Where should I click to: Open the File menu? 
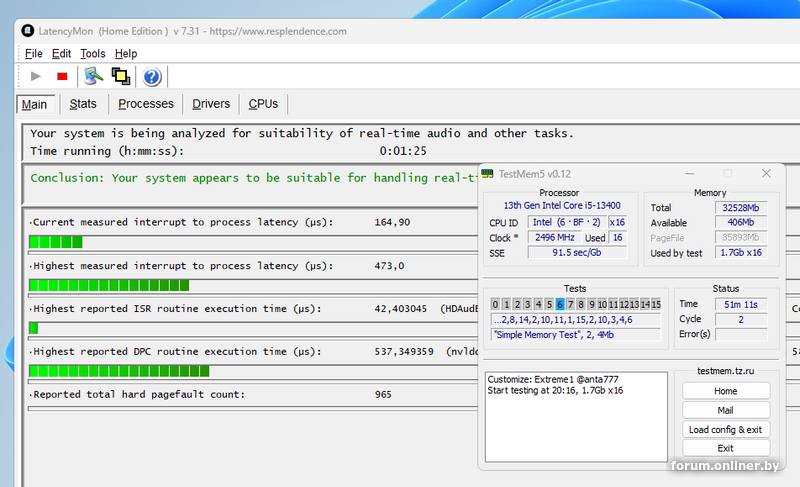[x=34, y=53]
